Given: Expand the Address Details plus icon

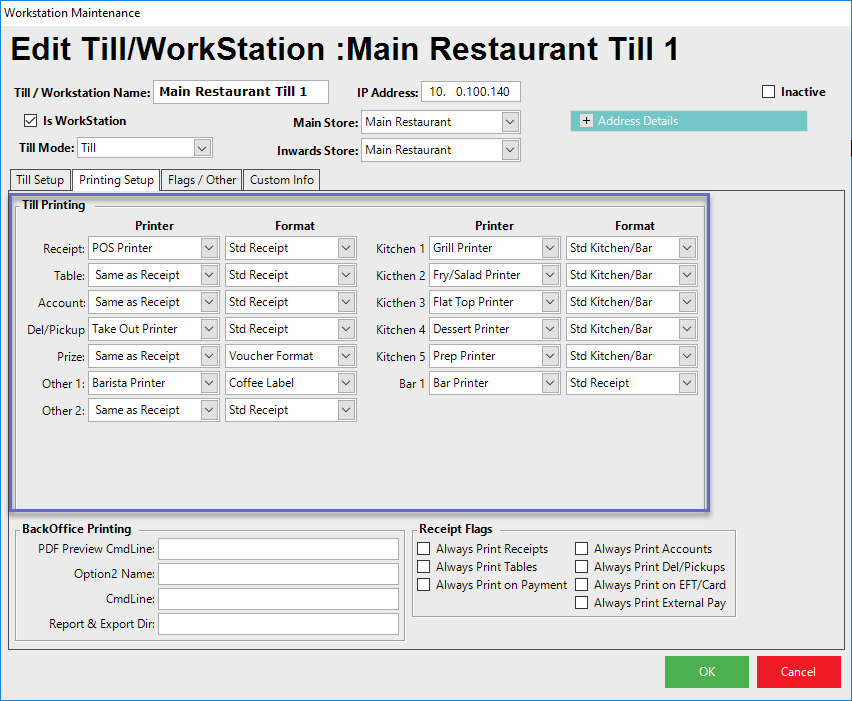Looking at the screenshot, I should (x=585, y=121).
